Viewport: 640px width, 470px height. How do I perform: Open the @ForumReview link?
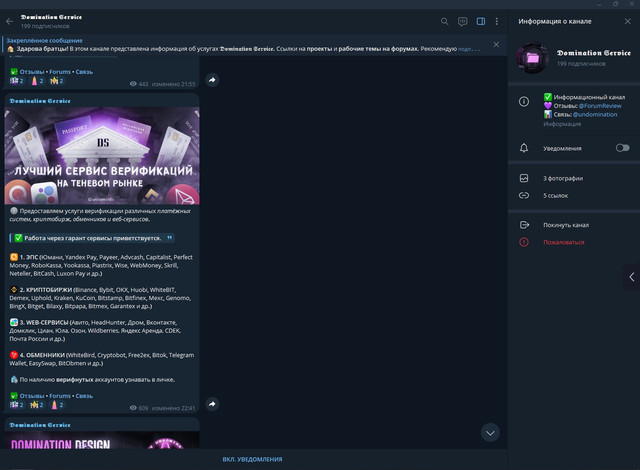[x=600, y=105]
